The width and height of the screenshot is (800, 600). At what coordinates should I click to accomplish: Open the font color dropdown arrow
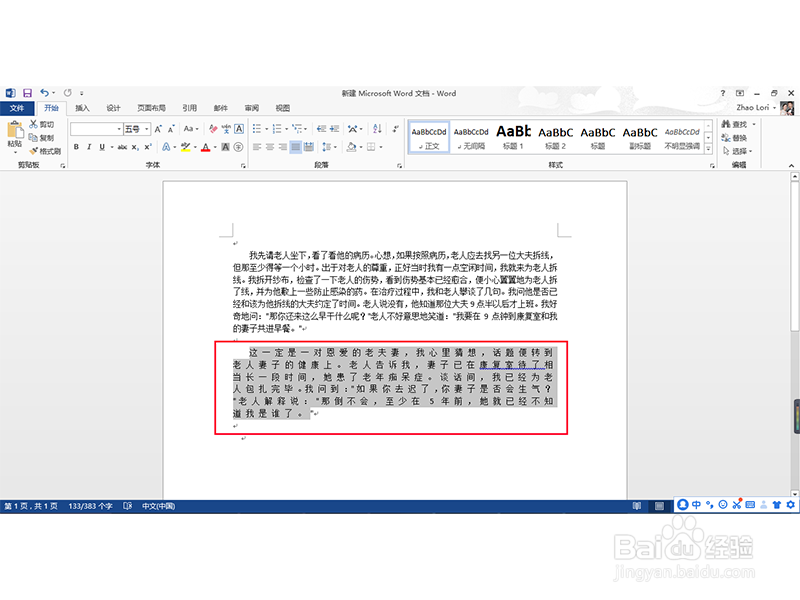coord(214,147)
